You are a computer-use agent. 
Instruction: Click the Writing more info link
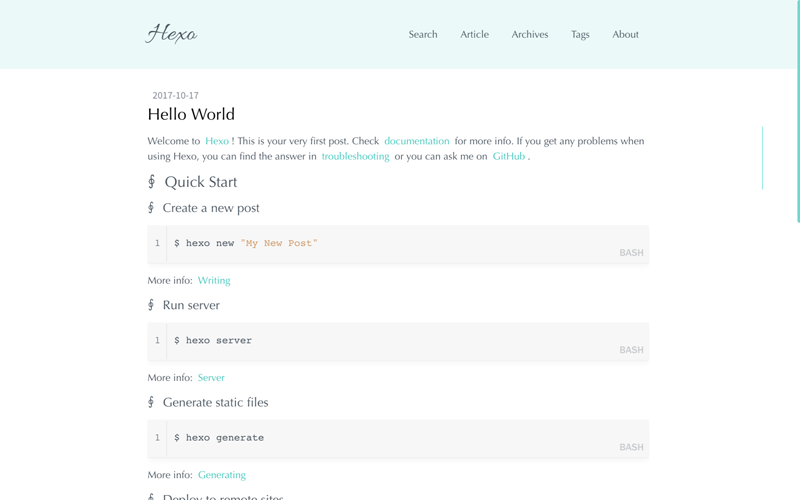click(x=214, y=280)
